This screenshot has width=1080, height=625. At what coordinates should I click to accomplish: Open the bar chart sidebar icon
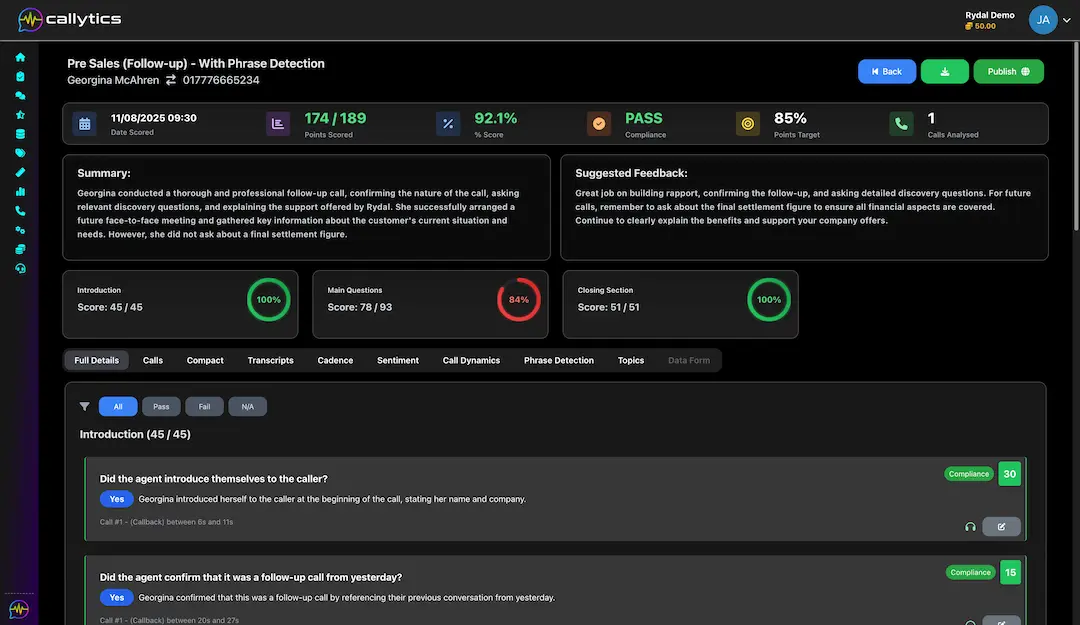click(20, 192)
